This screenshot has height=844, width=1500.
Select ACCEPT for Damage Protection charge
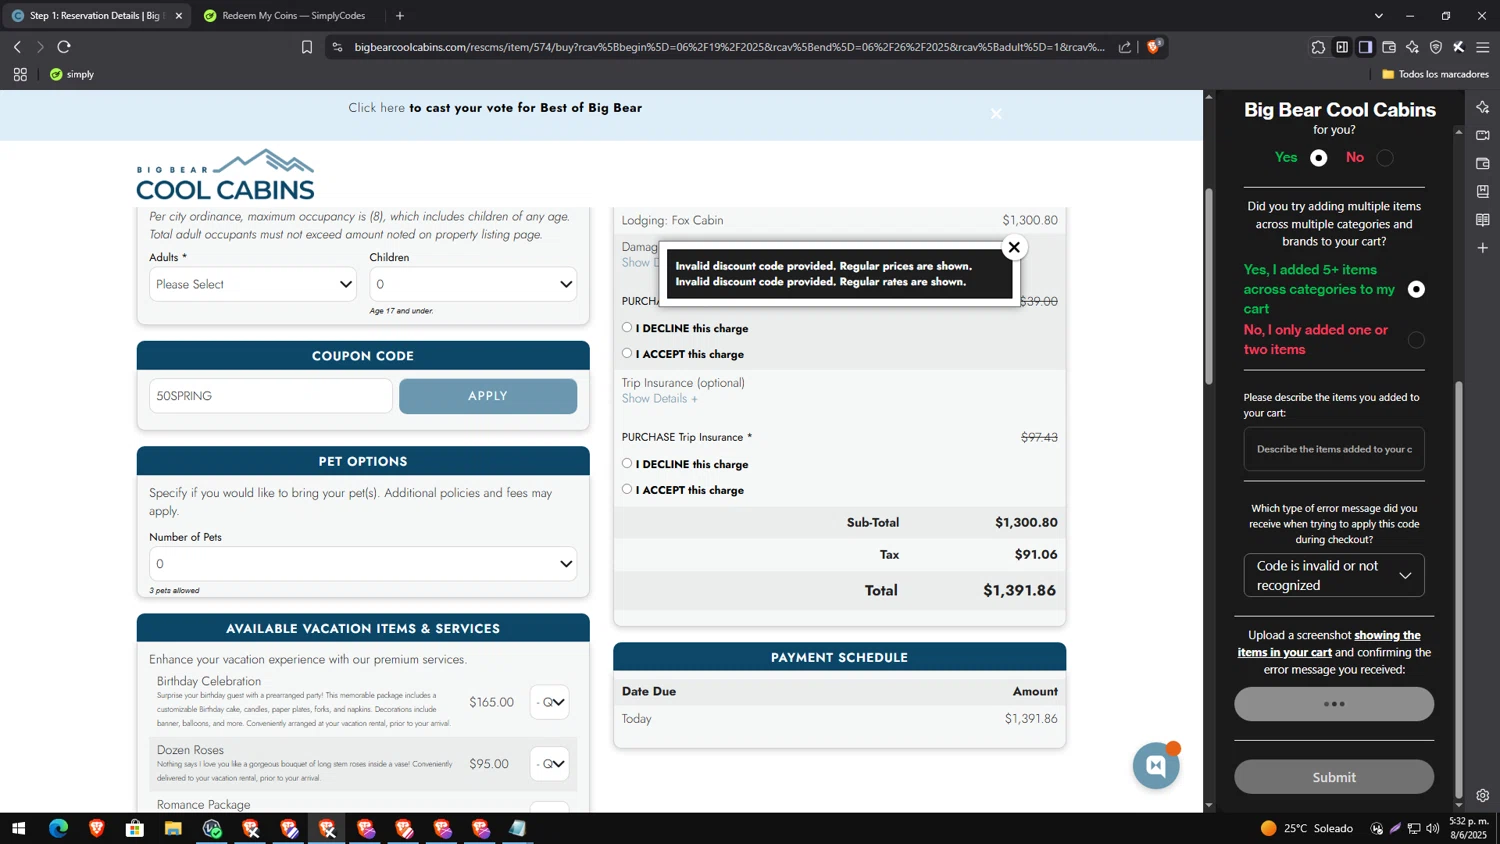coord(627,353)
